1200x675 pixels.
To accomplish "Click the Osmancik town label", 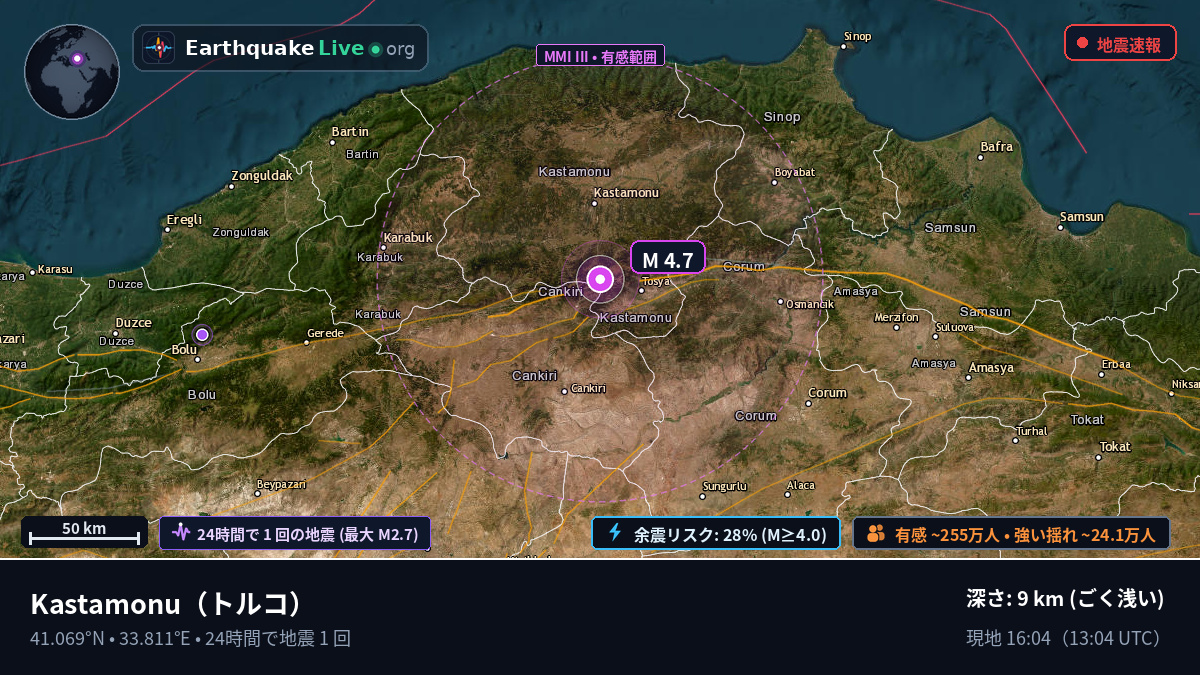I will 810,303.
